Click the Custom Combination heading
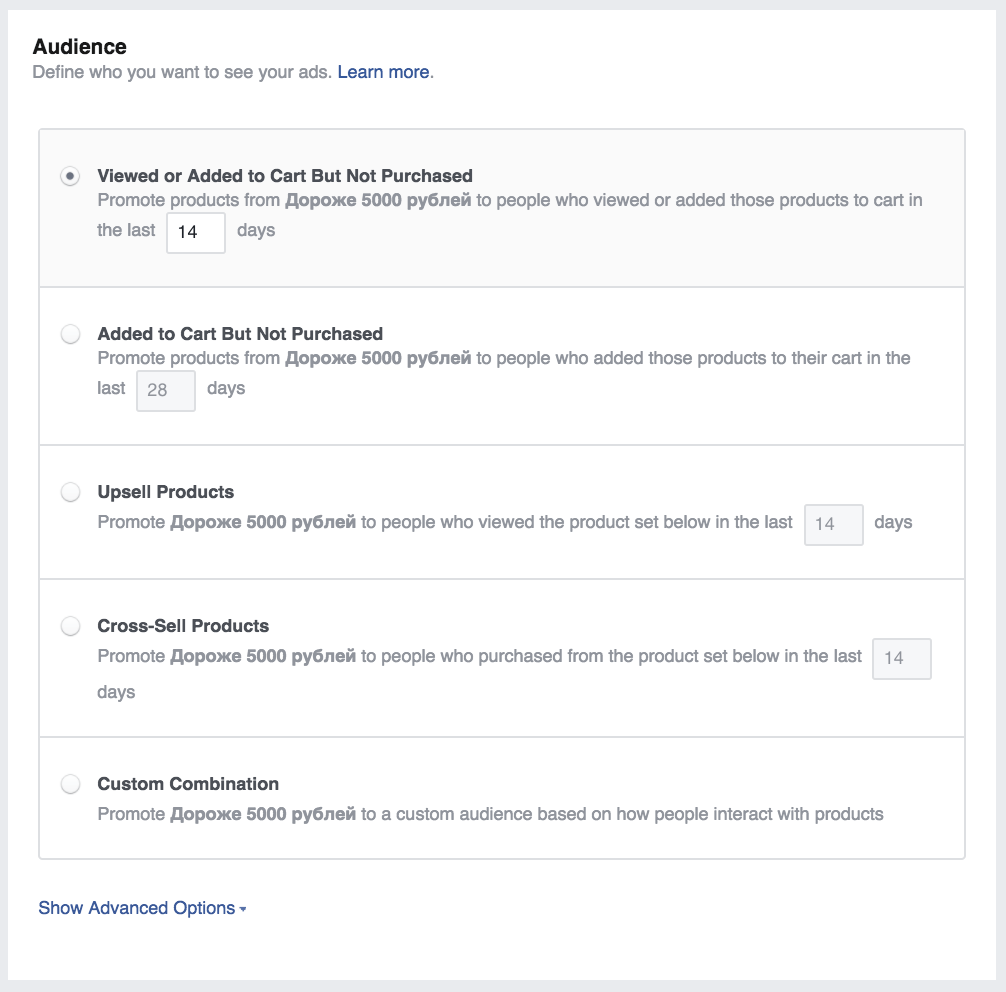This screenshot has width=1006, height=992. (188, 784)
